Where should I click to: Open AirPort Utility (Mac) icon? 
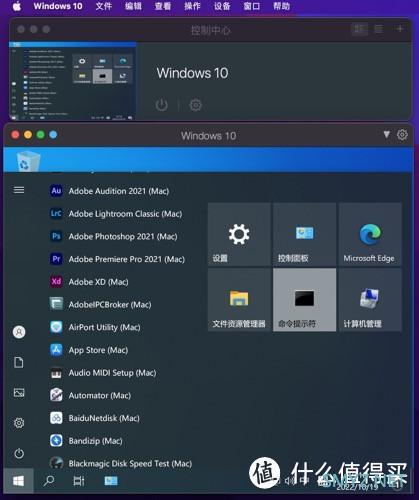[x=56, y=327]
